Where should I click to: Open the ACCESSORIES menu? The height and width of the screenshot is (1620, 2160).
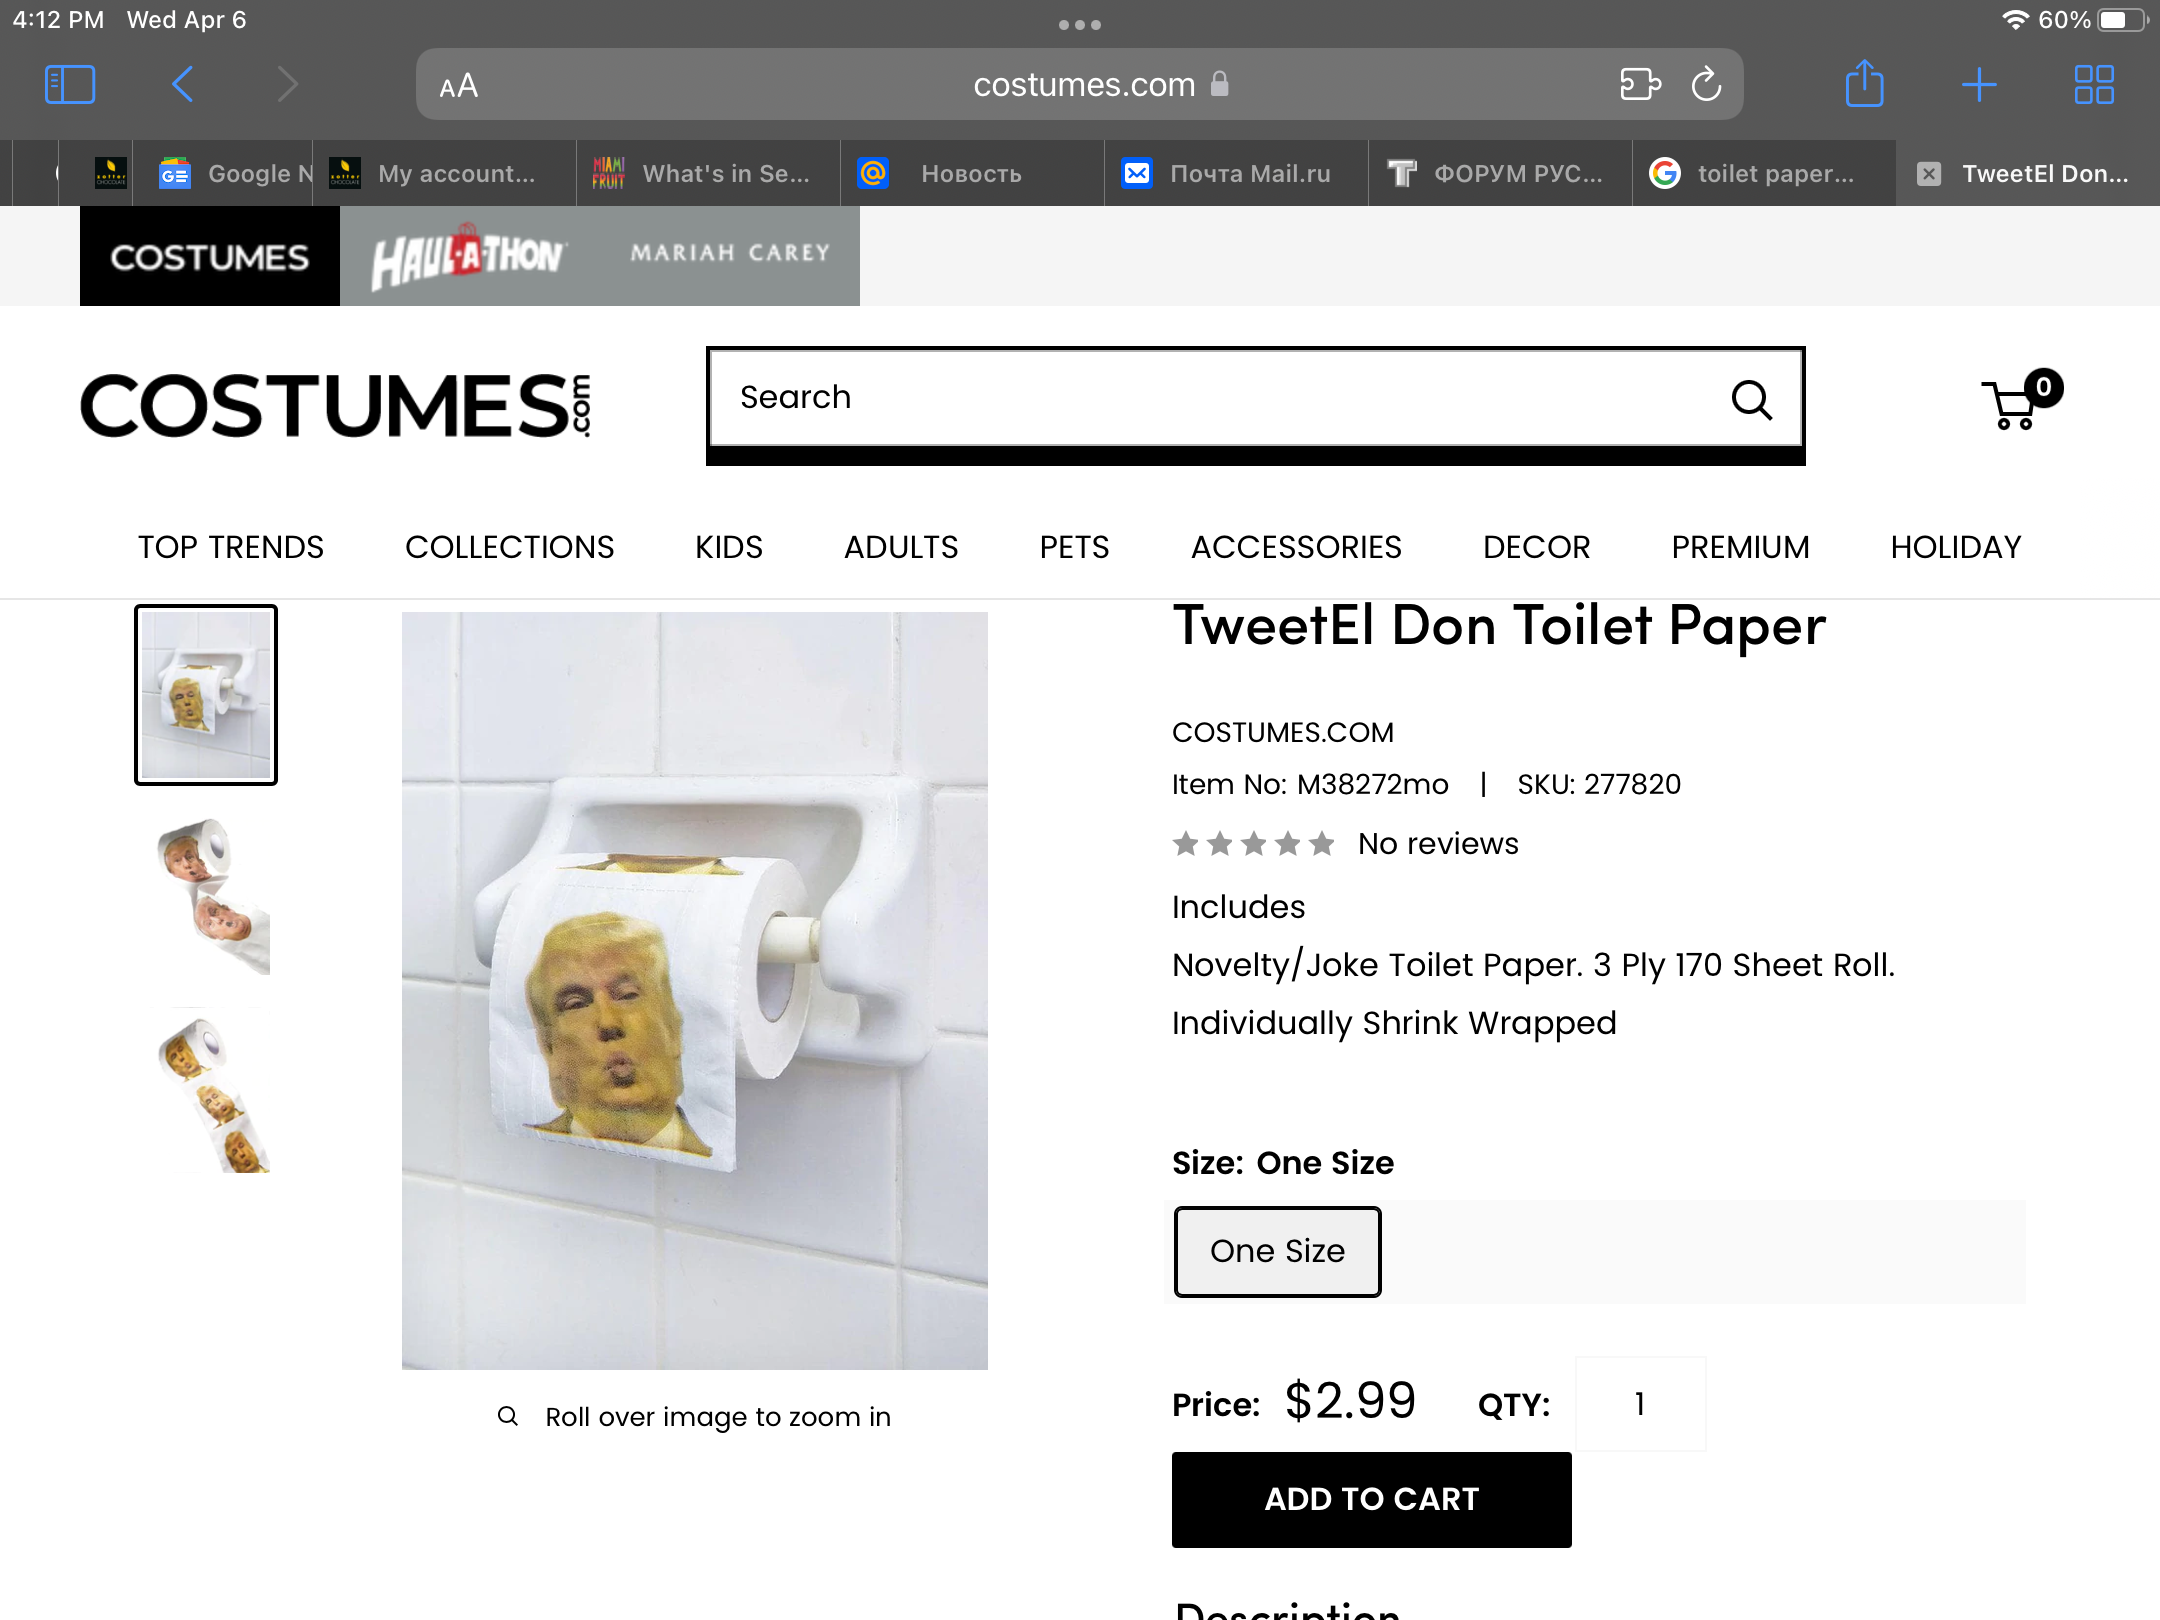pos(1296,547)
